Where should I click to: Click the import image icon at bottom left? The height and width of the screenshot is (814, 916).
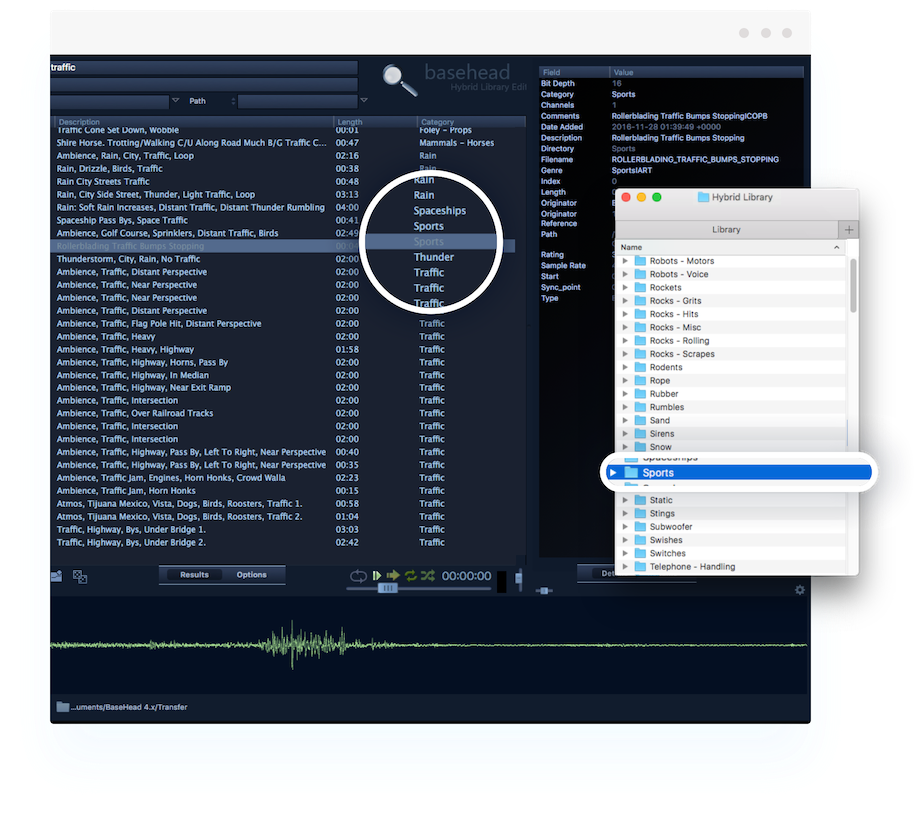[x=57, y=576]
